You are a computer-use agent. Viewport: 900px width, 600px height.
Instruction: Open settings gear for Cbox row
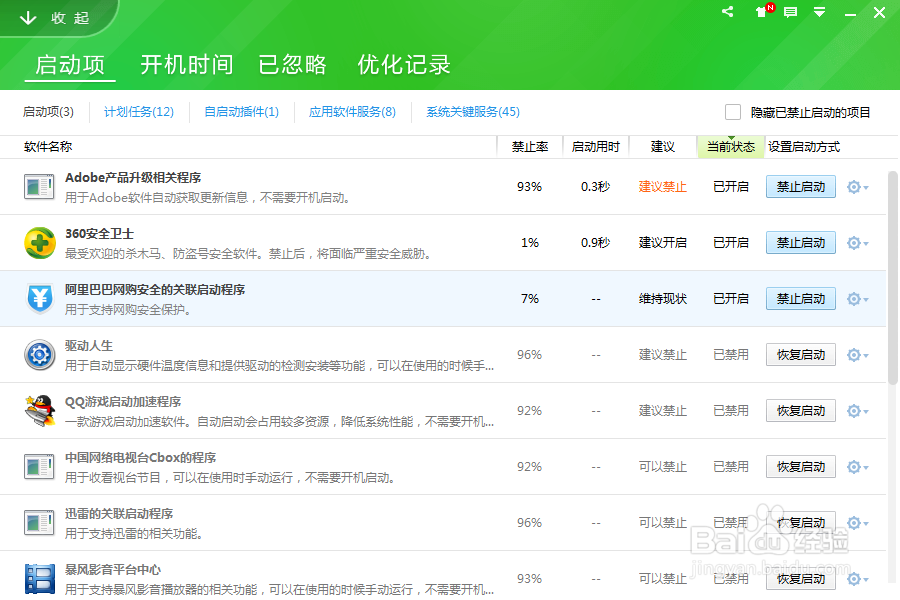[x=858, y=467]
